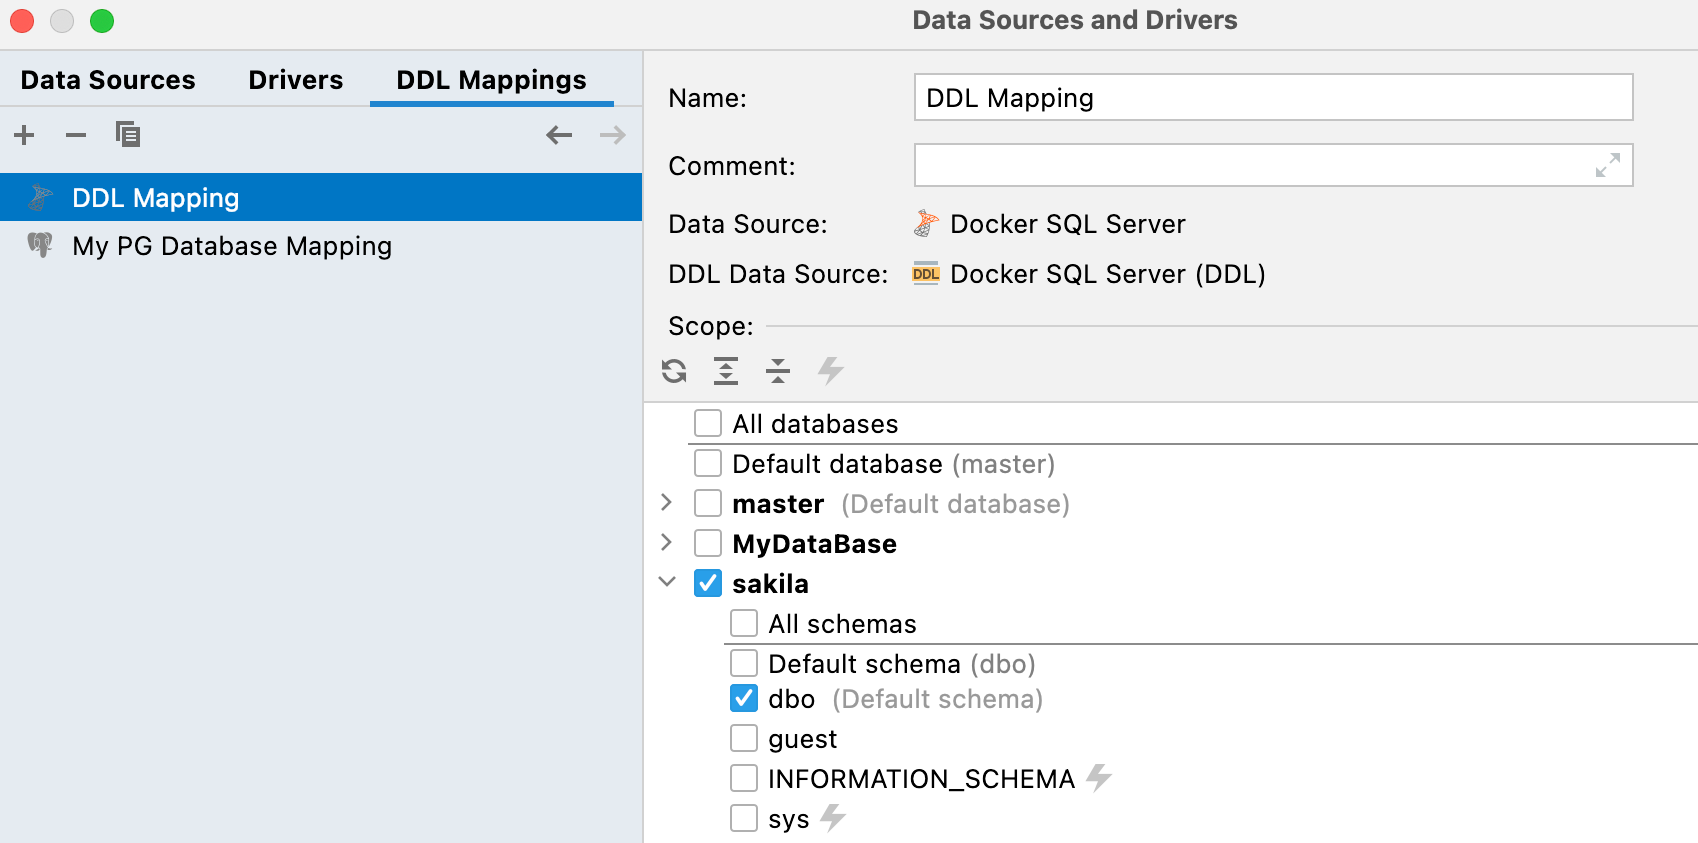Remove selected mapping with minus icon

coord(76,135)
